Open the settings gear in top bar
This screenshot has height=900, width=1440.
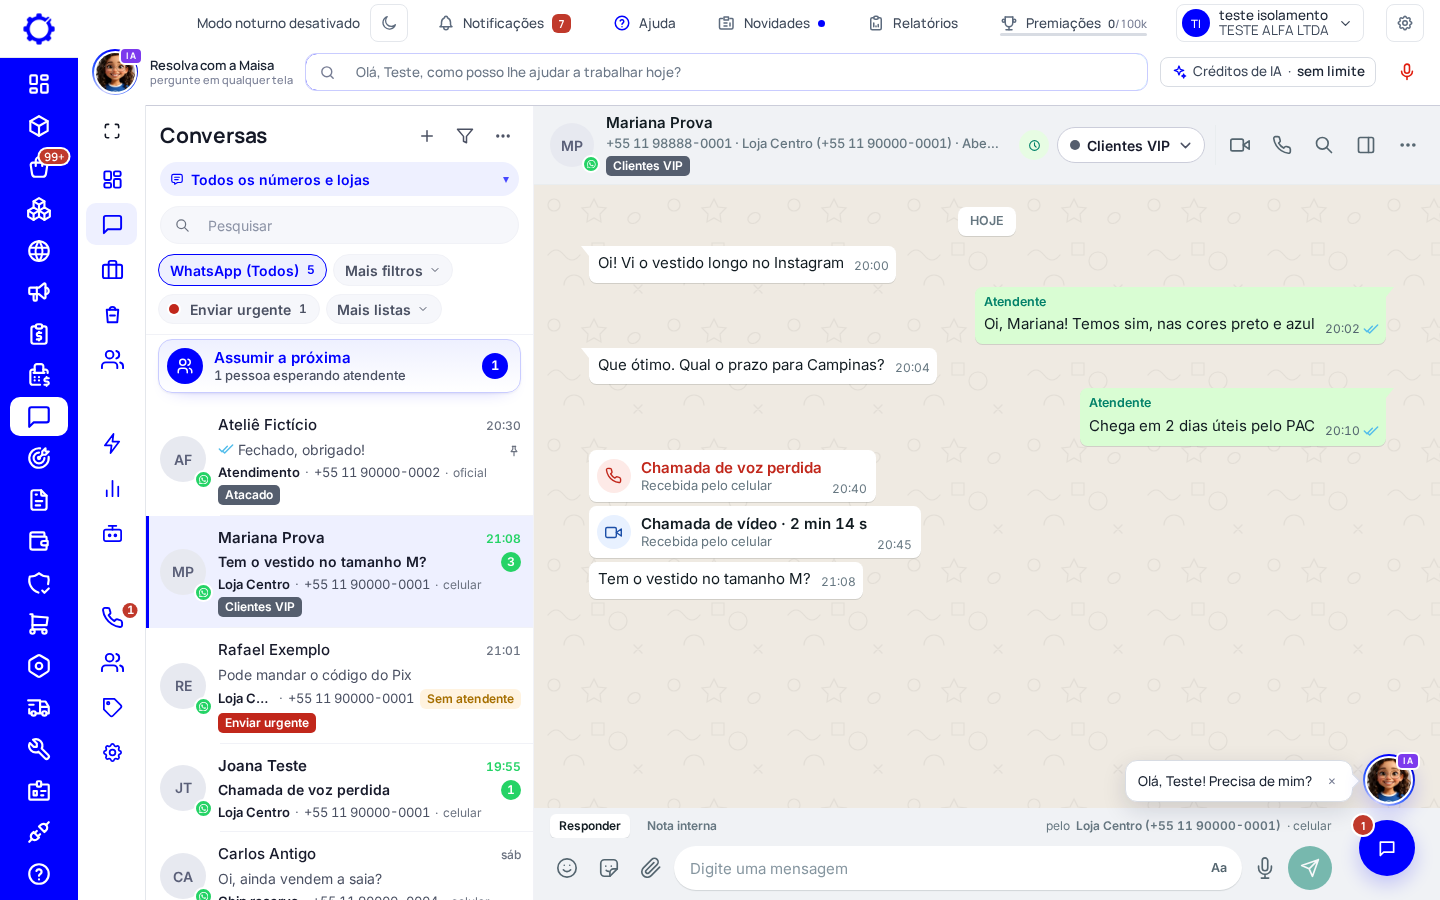(1405, 23)
